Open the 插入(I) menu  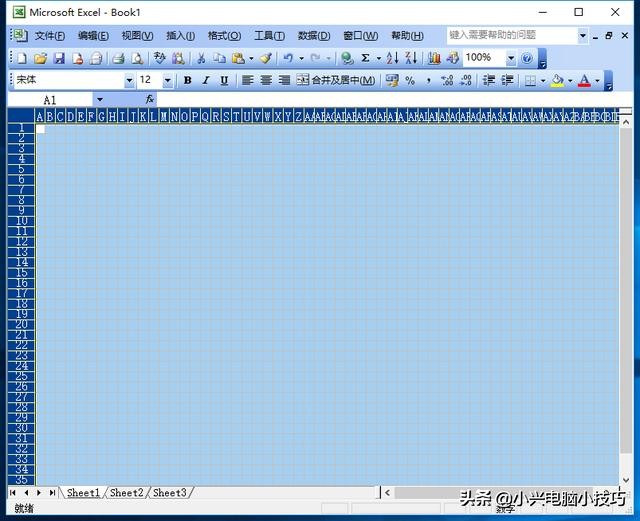point(180,36)
